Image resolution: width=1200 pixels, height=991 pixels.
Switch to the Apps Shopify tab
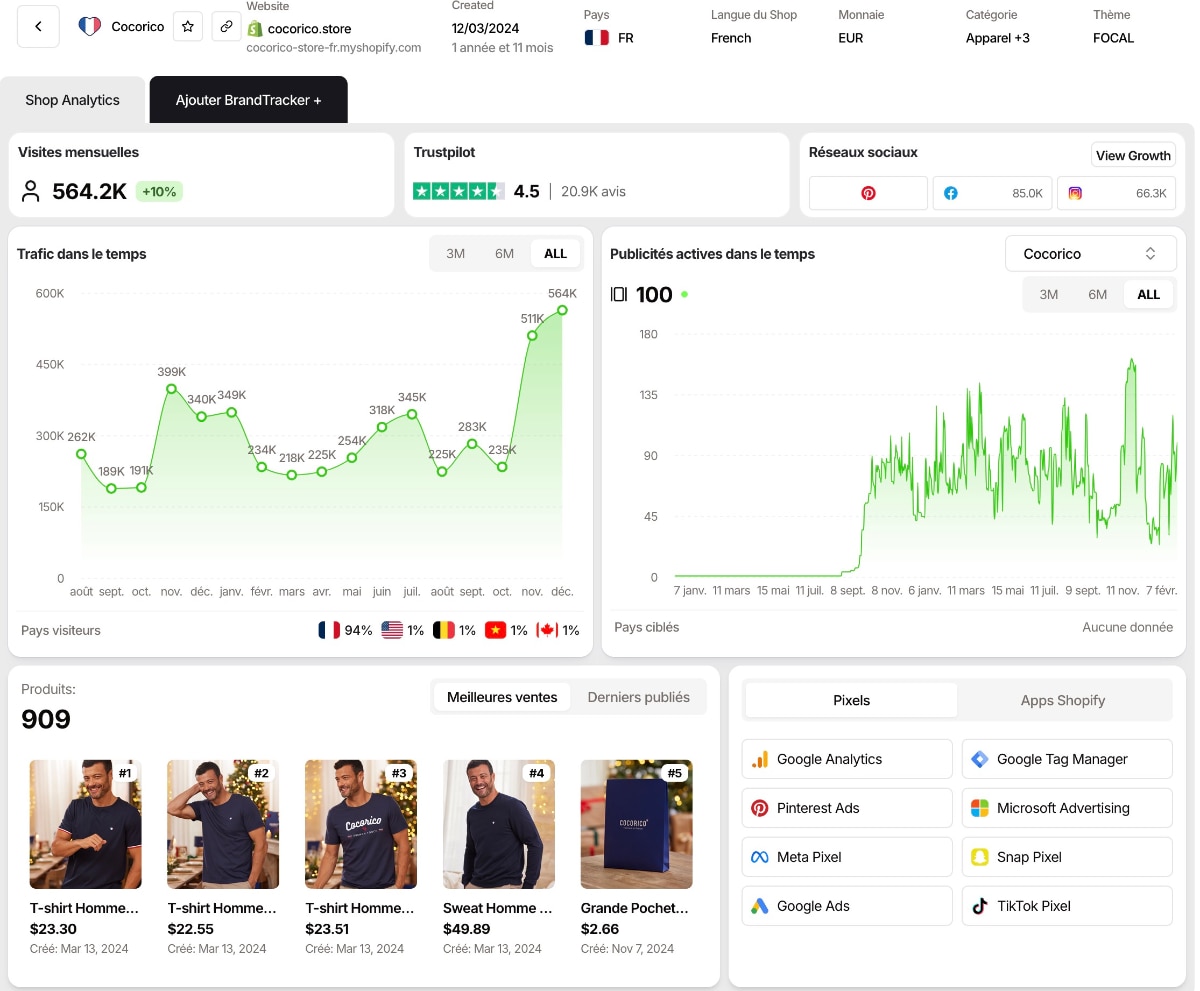click(1063, 700)
